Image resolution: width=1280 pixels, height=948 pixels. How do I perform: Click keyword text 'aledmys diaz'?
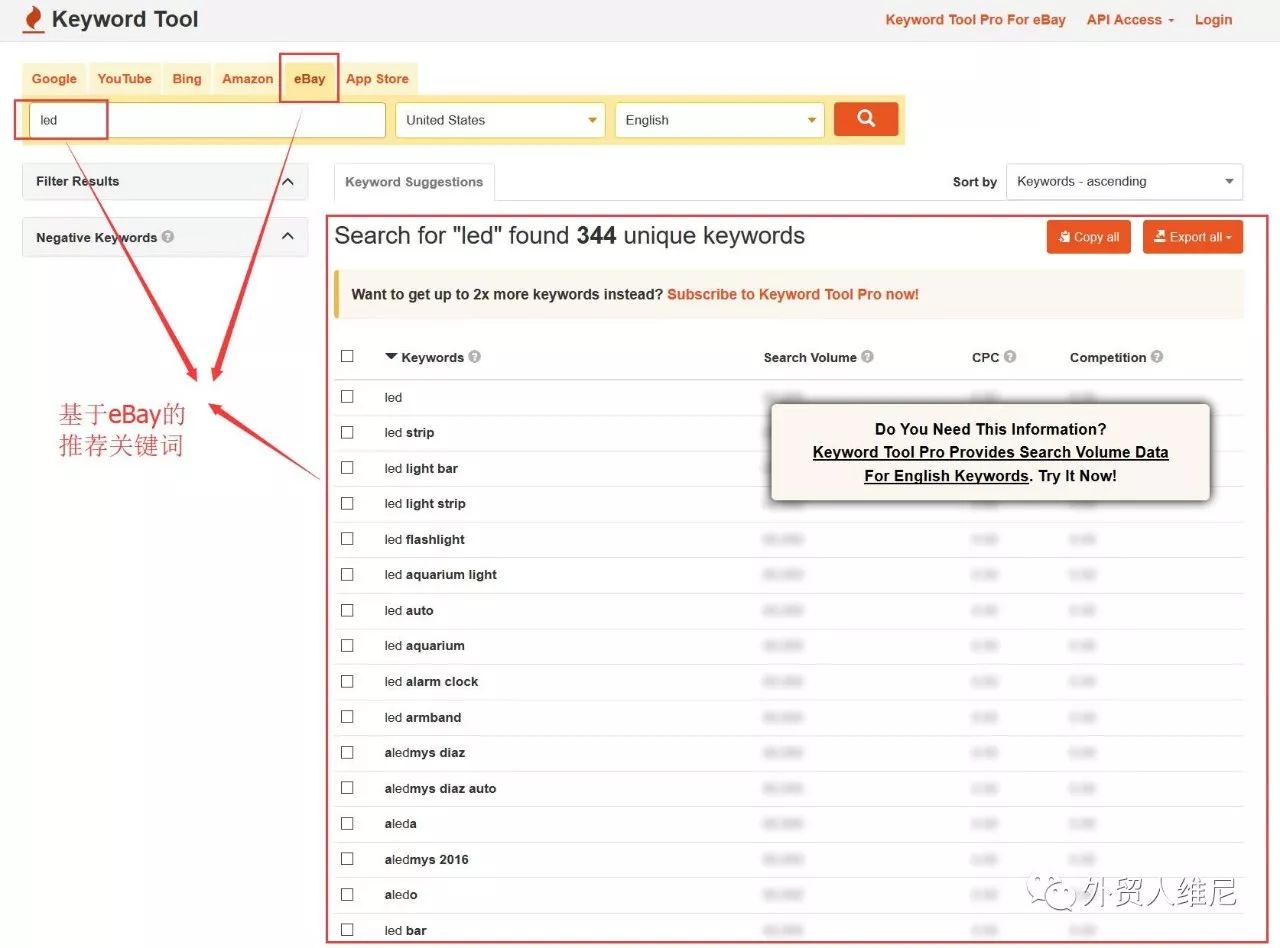424,752
